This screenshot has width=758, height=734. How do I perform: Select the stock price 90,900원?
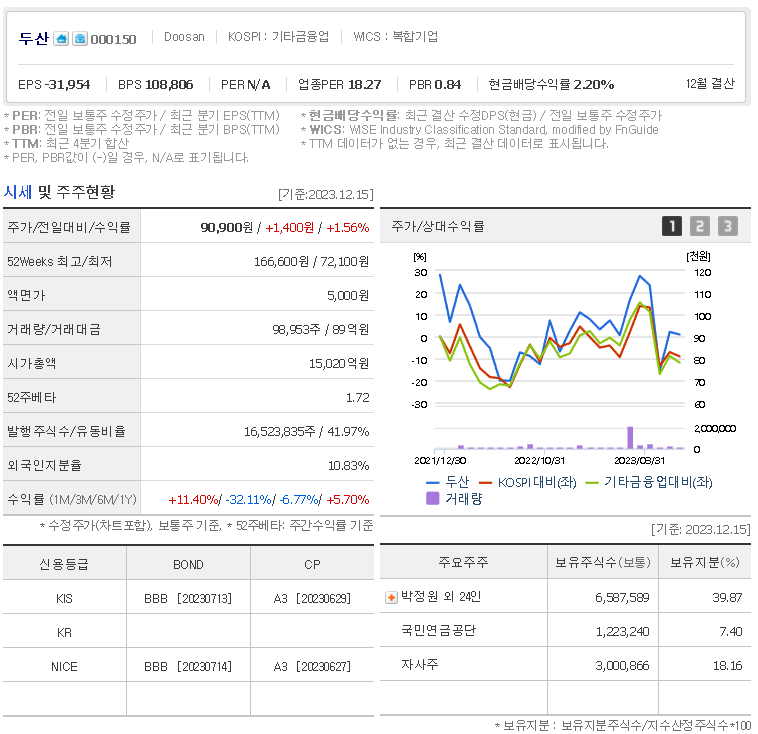[x=227, y=227]
